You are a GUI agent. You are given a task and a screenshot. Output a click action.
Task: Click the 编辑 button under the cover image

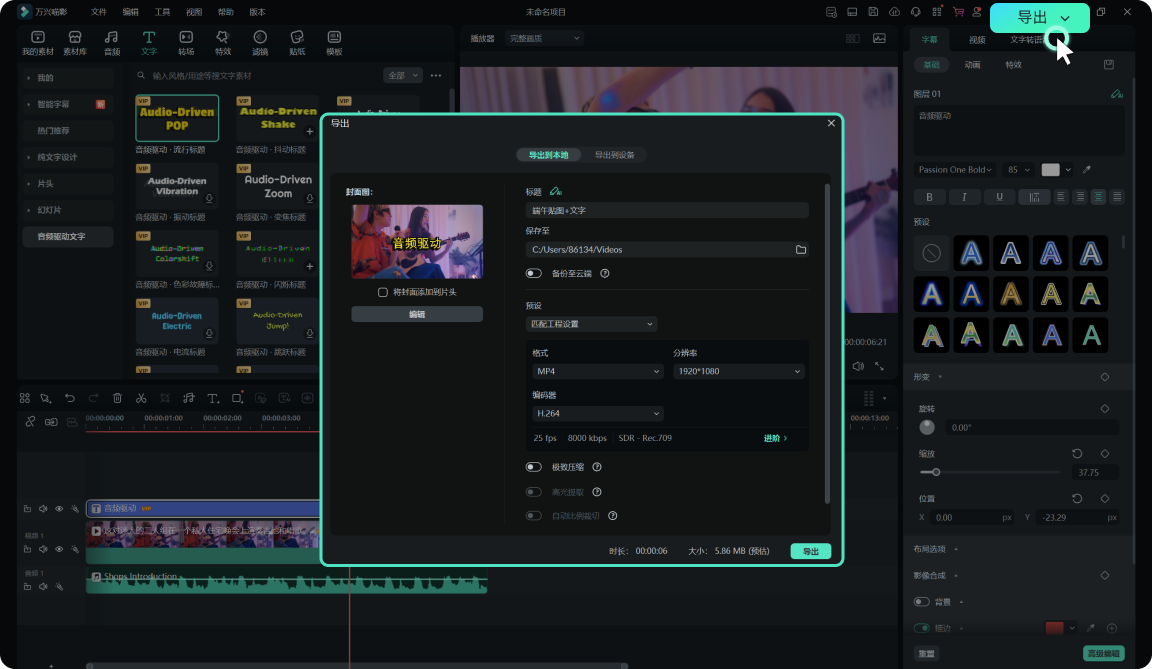click(x=417, y=314)
